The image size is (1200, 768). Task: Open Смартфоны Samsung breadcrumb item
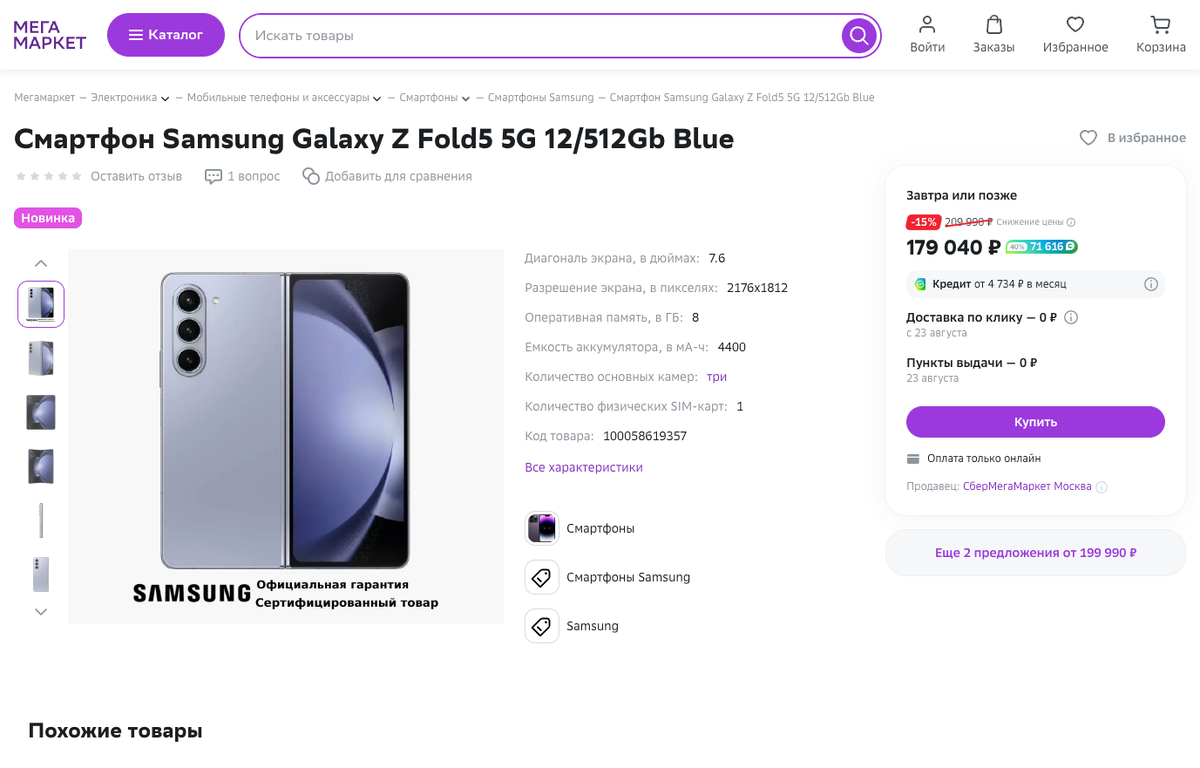coord(541,98)
